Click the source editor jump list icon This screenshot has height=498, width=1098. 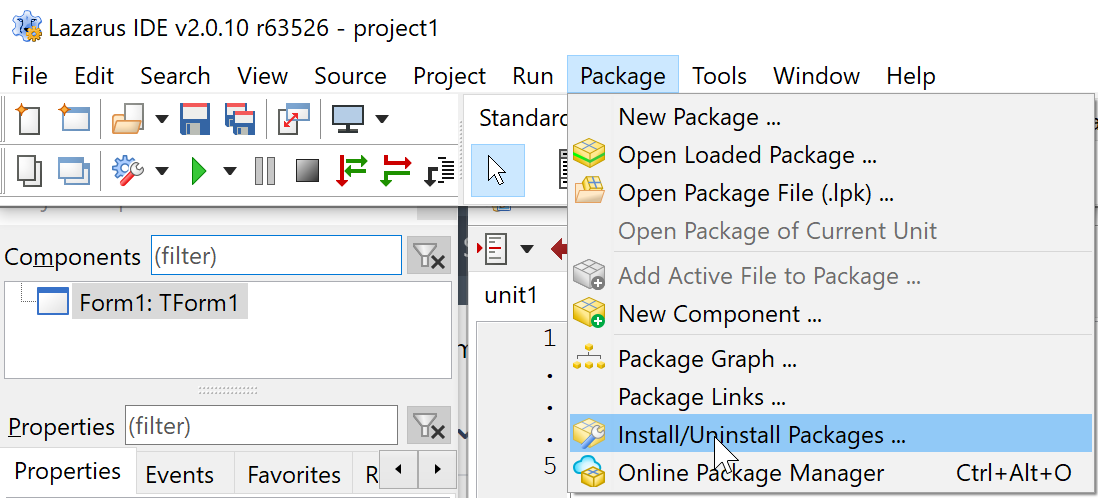click(x=494, y=248)
